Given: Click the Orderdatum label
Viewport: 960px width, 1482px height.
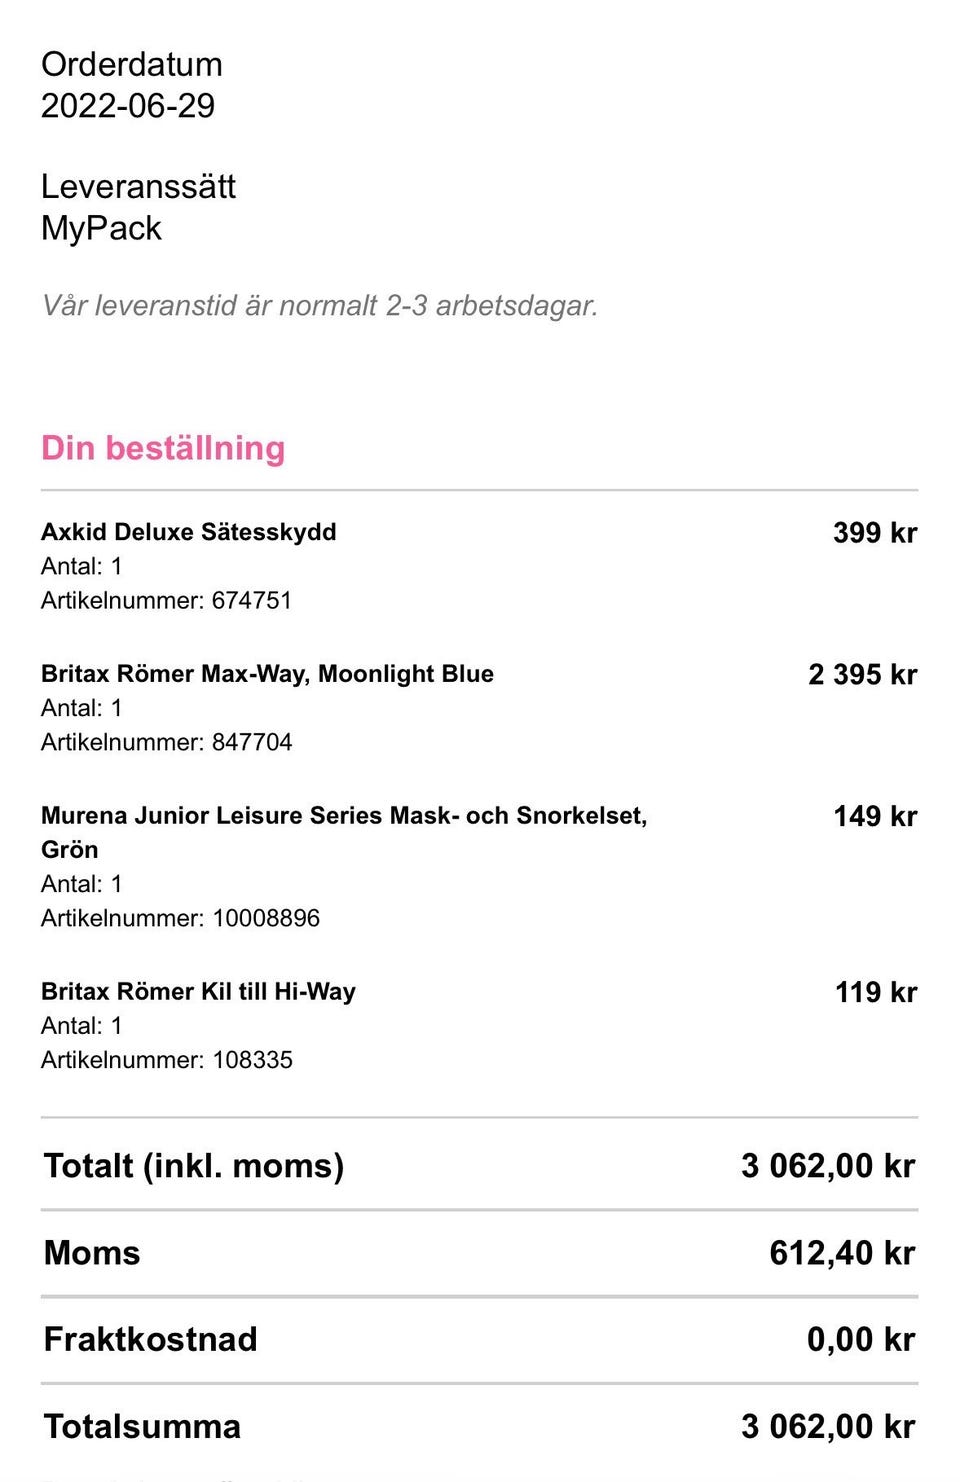Looking at the screenshot, I should pyautogui.click(x=132, y=65).
